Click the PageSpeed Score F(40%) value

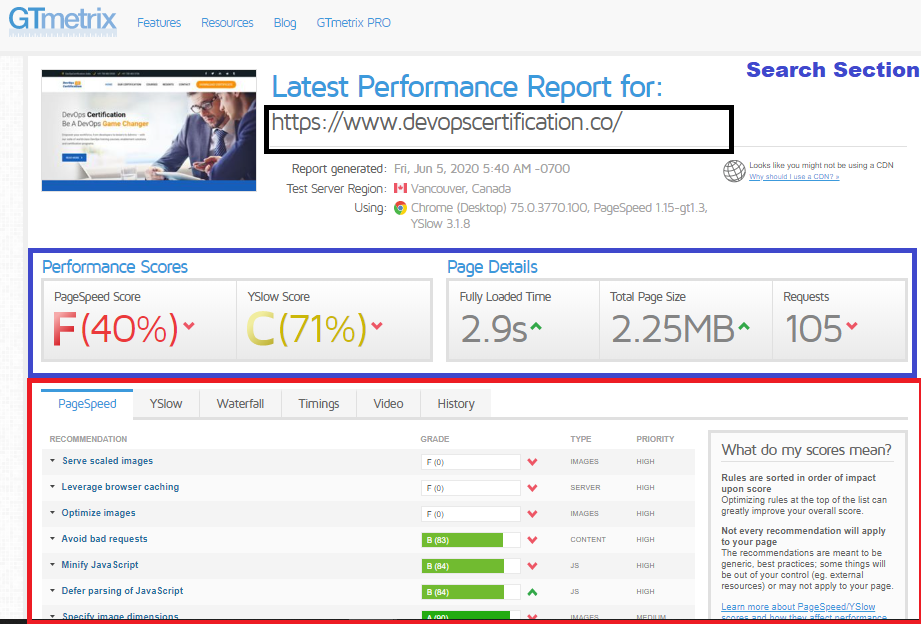point(115,328)
